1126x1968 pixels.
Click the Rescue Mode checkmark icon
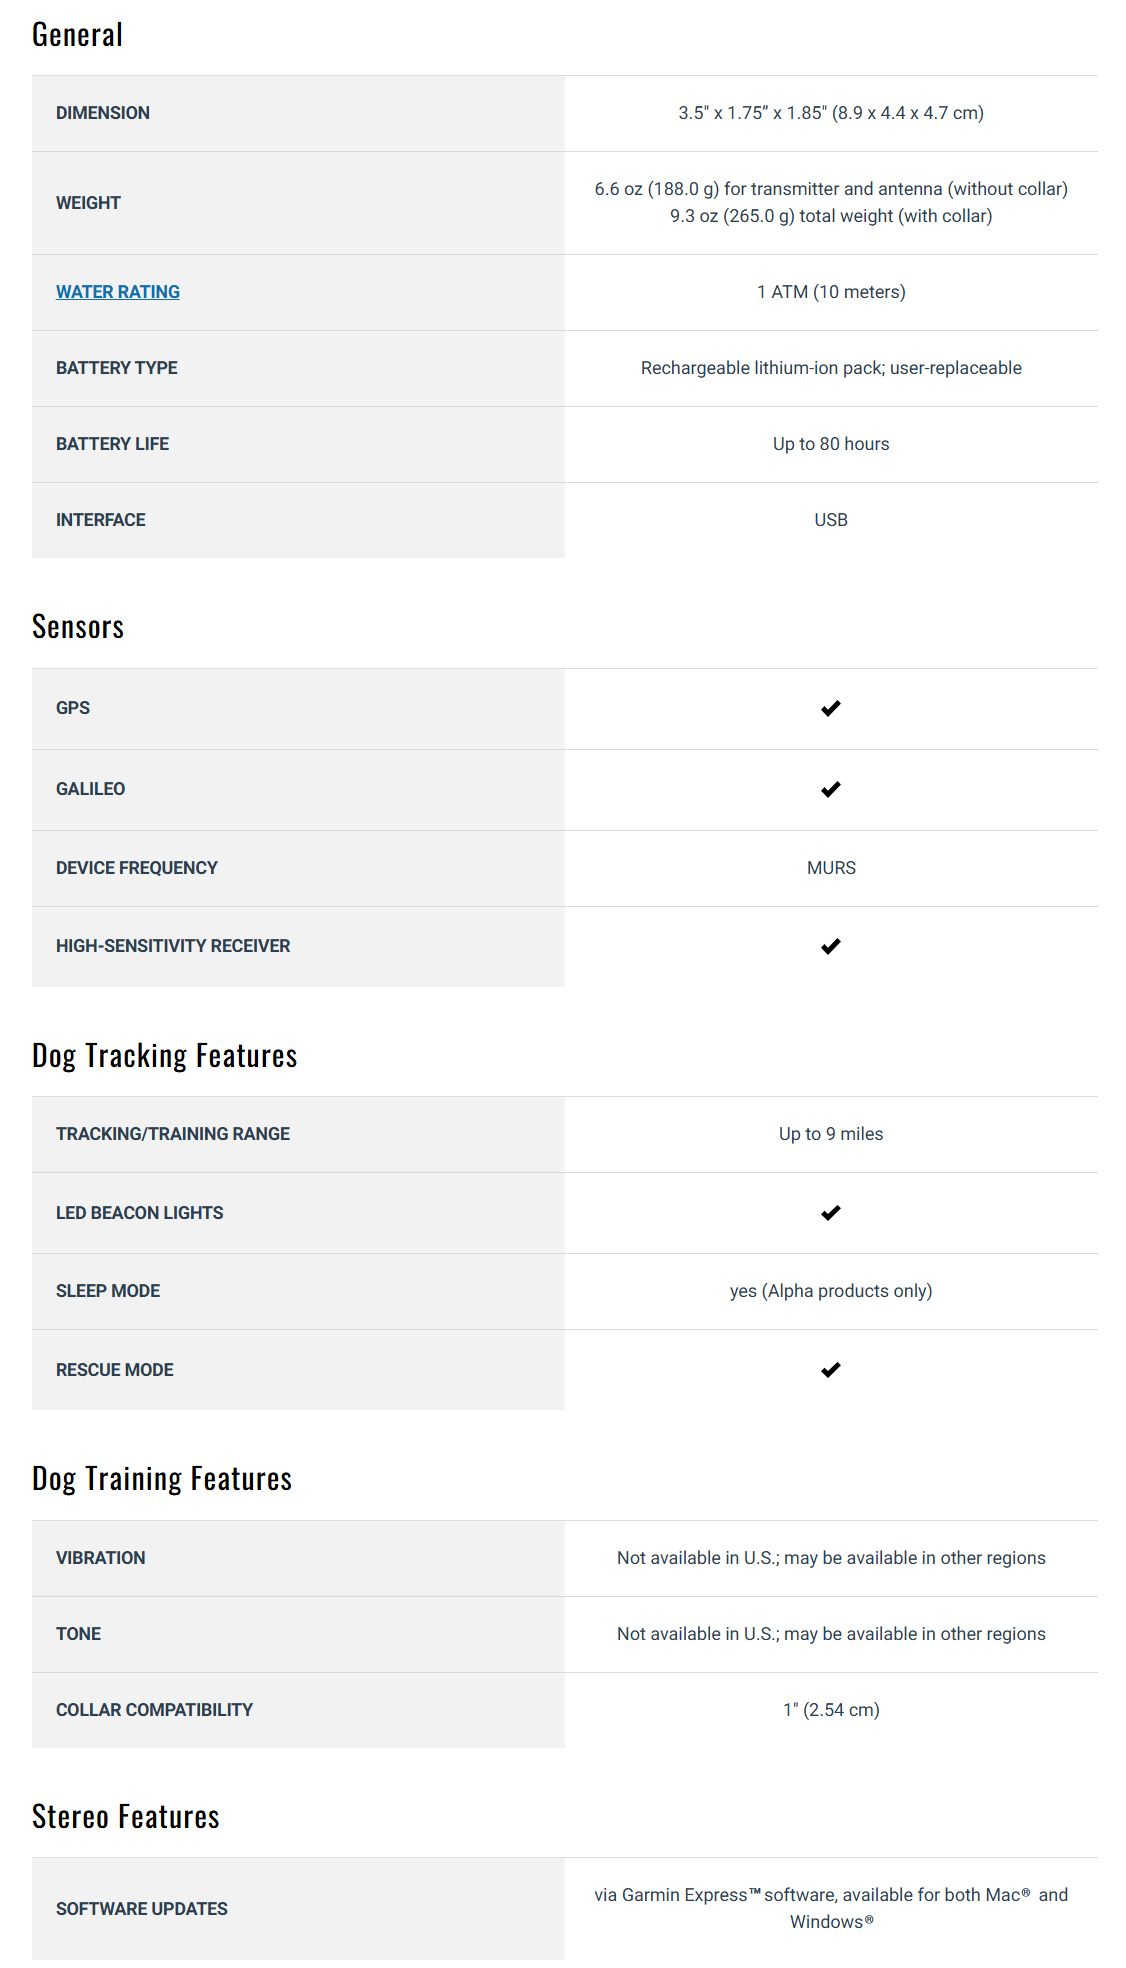tap(830, 1370)
